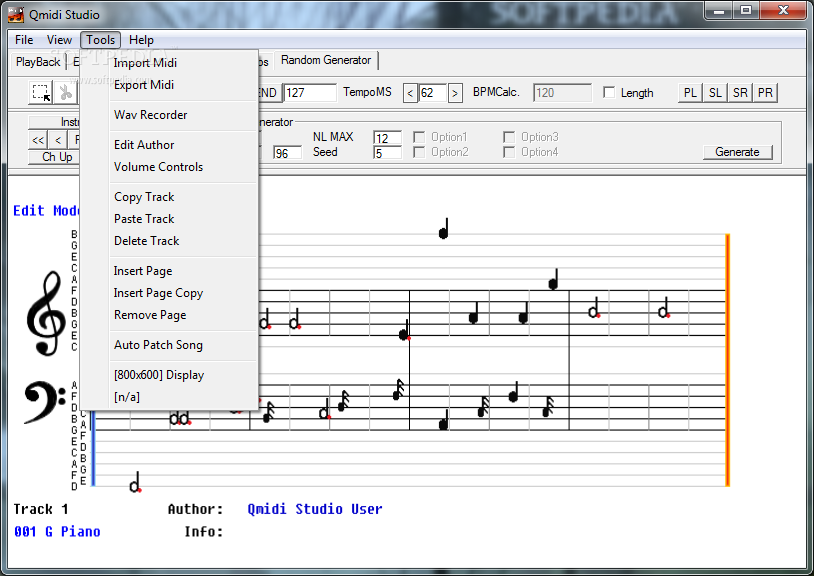Toggle the Option4 checkbox
This screenshot has height=576, width=814.
tap(509, 152)
